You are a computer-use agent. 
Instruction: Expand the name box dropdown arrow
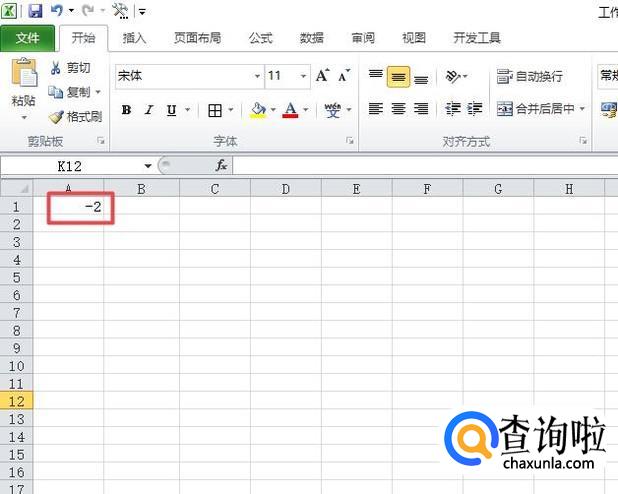click(x=148, y=166)
